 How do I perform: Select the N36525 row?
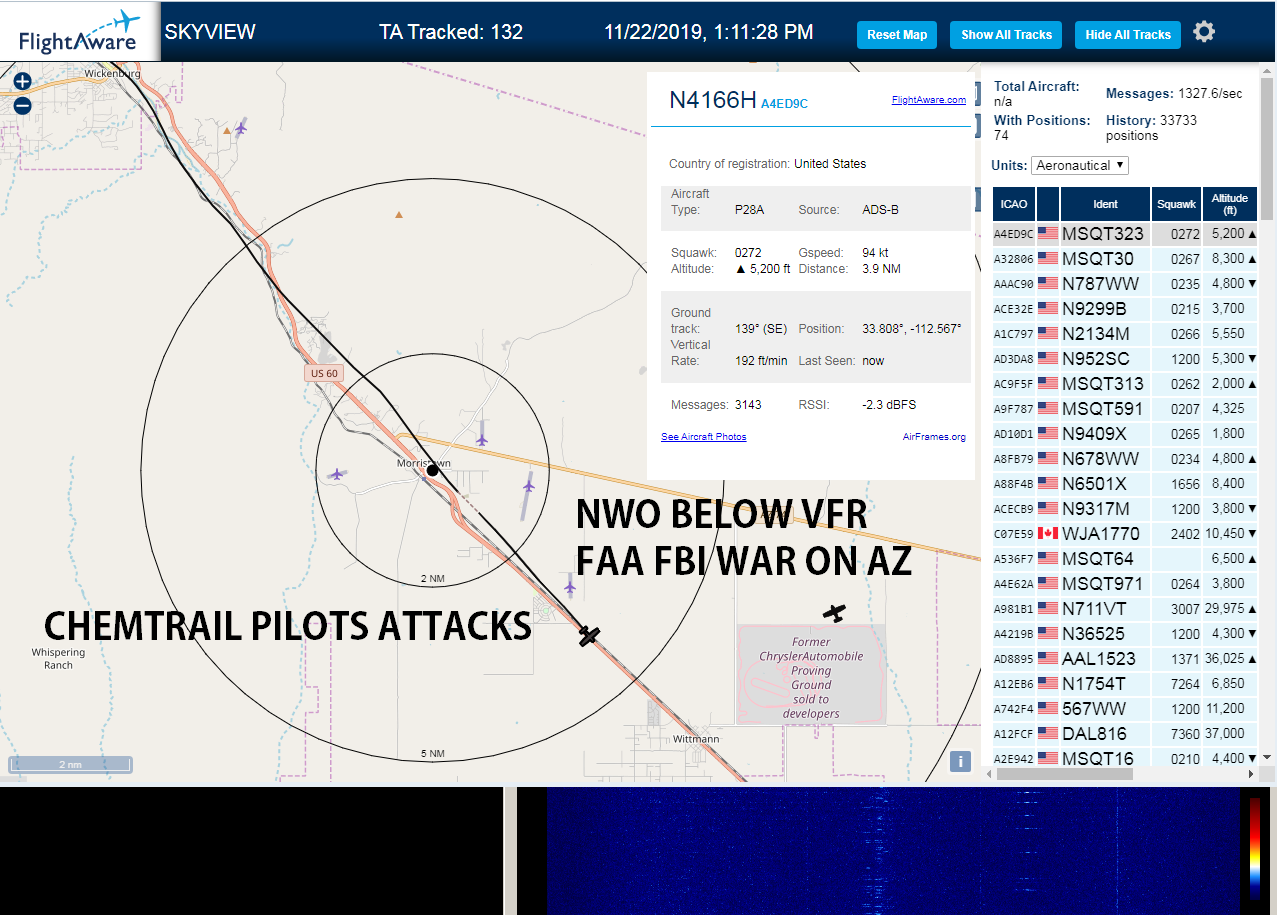(1125, 634)
